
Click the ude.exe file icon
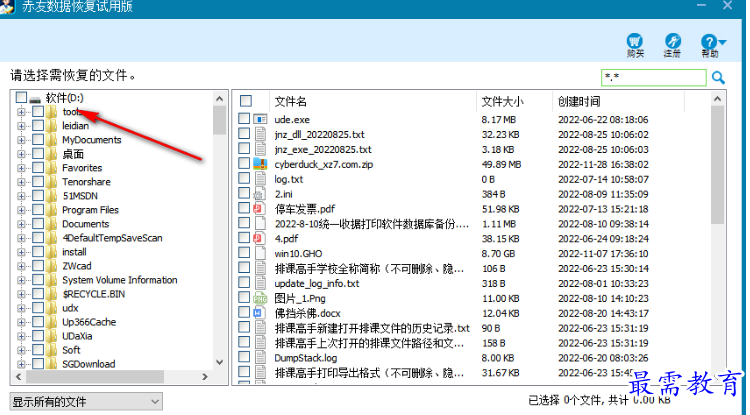tap(260, 119)
